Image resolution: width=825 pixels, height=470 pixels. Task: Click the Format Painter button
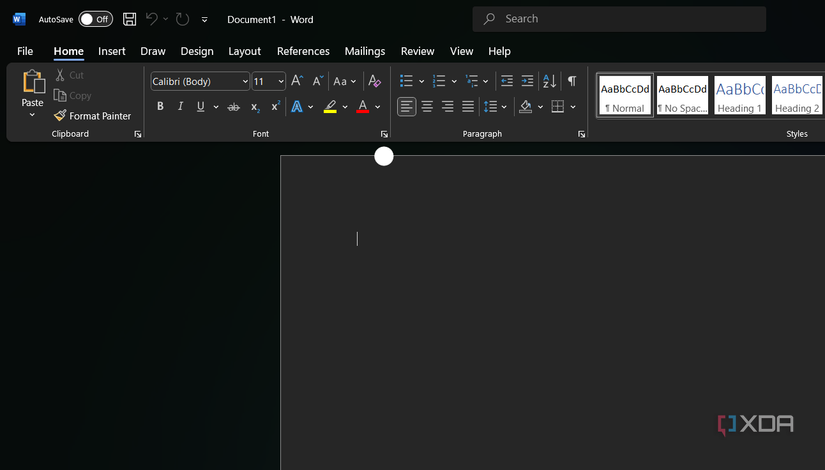[93, 116]
